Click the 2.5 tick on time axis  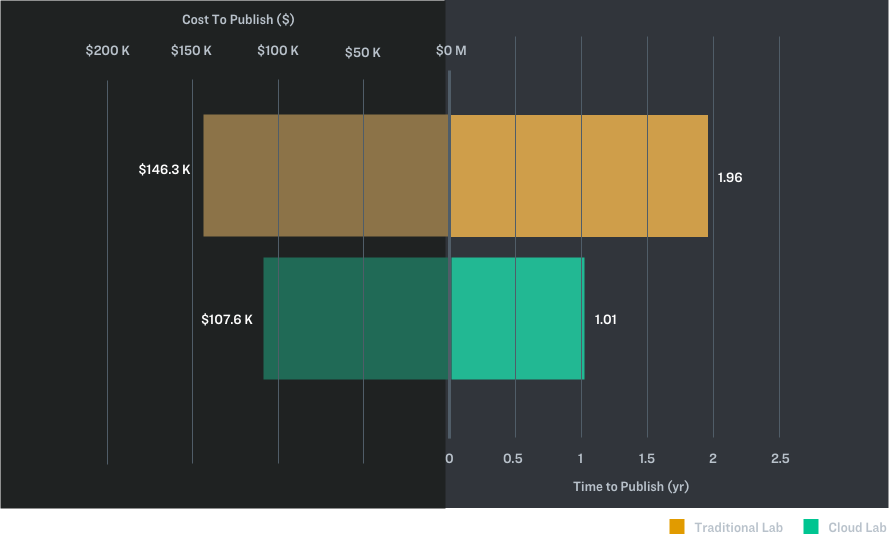(x=780, y=459)
